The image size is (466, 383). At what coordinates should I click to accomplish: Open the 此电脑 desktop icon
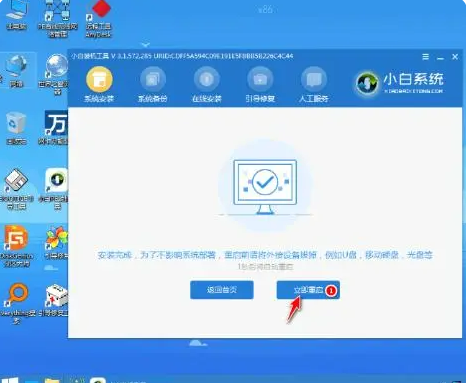[x=16, y=16]
